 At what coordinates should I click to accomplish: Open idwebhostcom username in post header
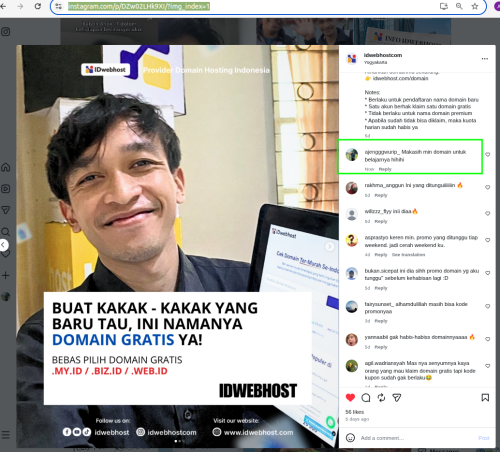click(x=383, y=55)
